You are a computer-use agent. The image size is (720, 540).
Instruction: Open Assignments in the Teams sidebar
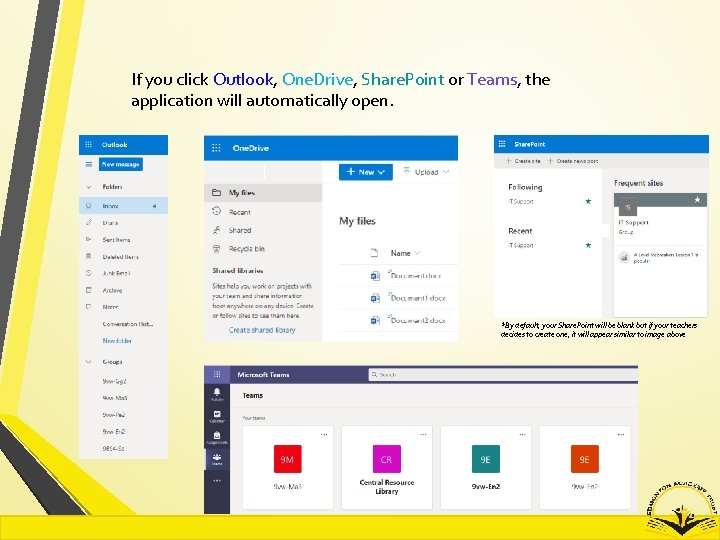point(217,438)
